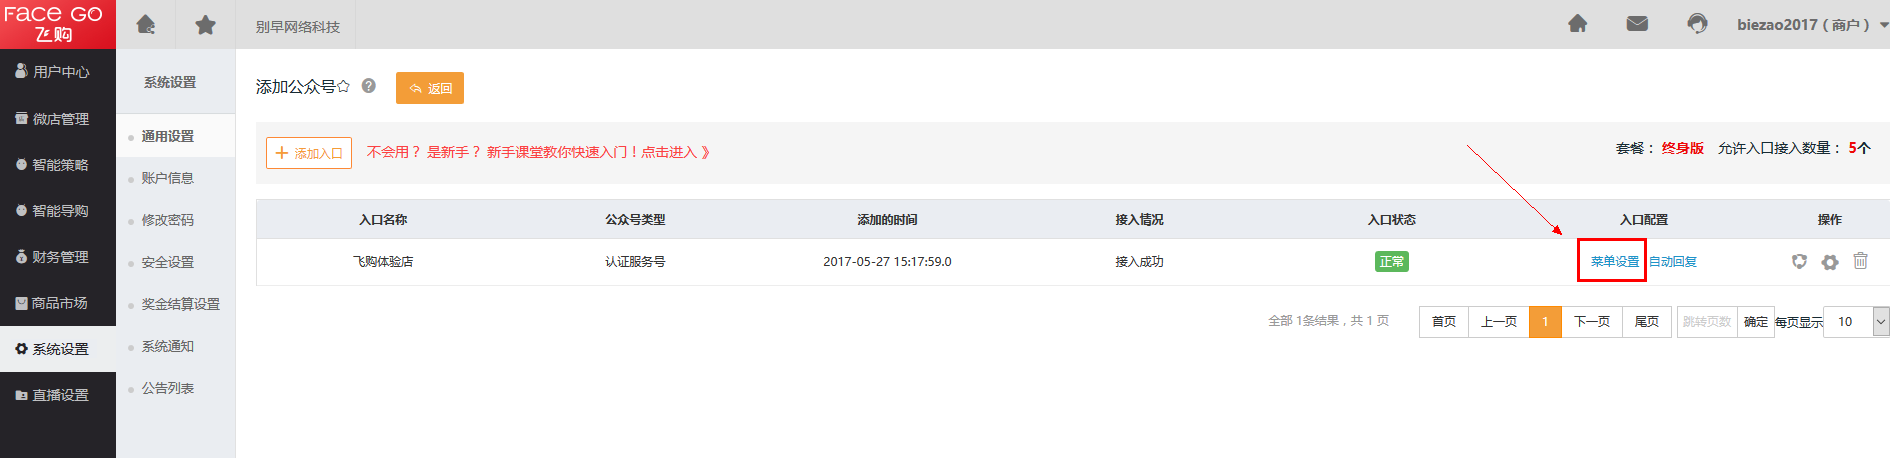Click the 添加入口 button
This screenshot has width=1890, height=458.
coord(309,153)
